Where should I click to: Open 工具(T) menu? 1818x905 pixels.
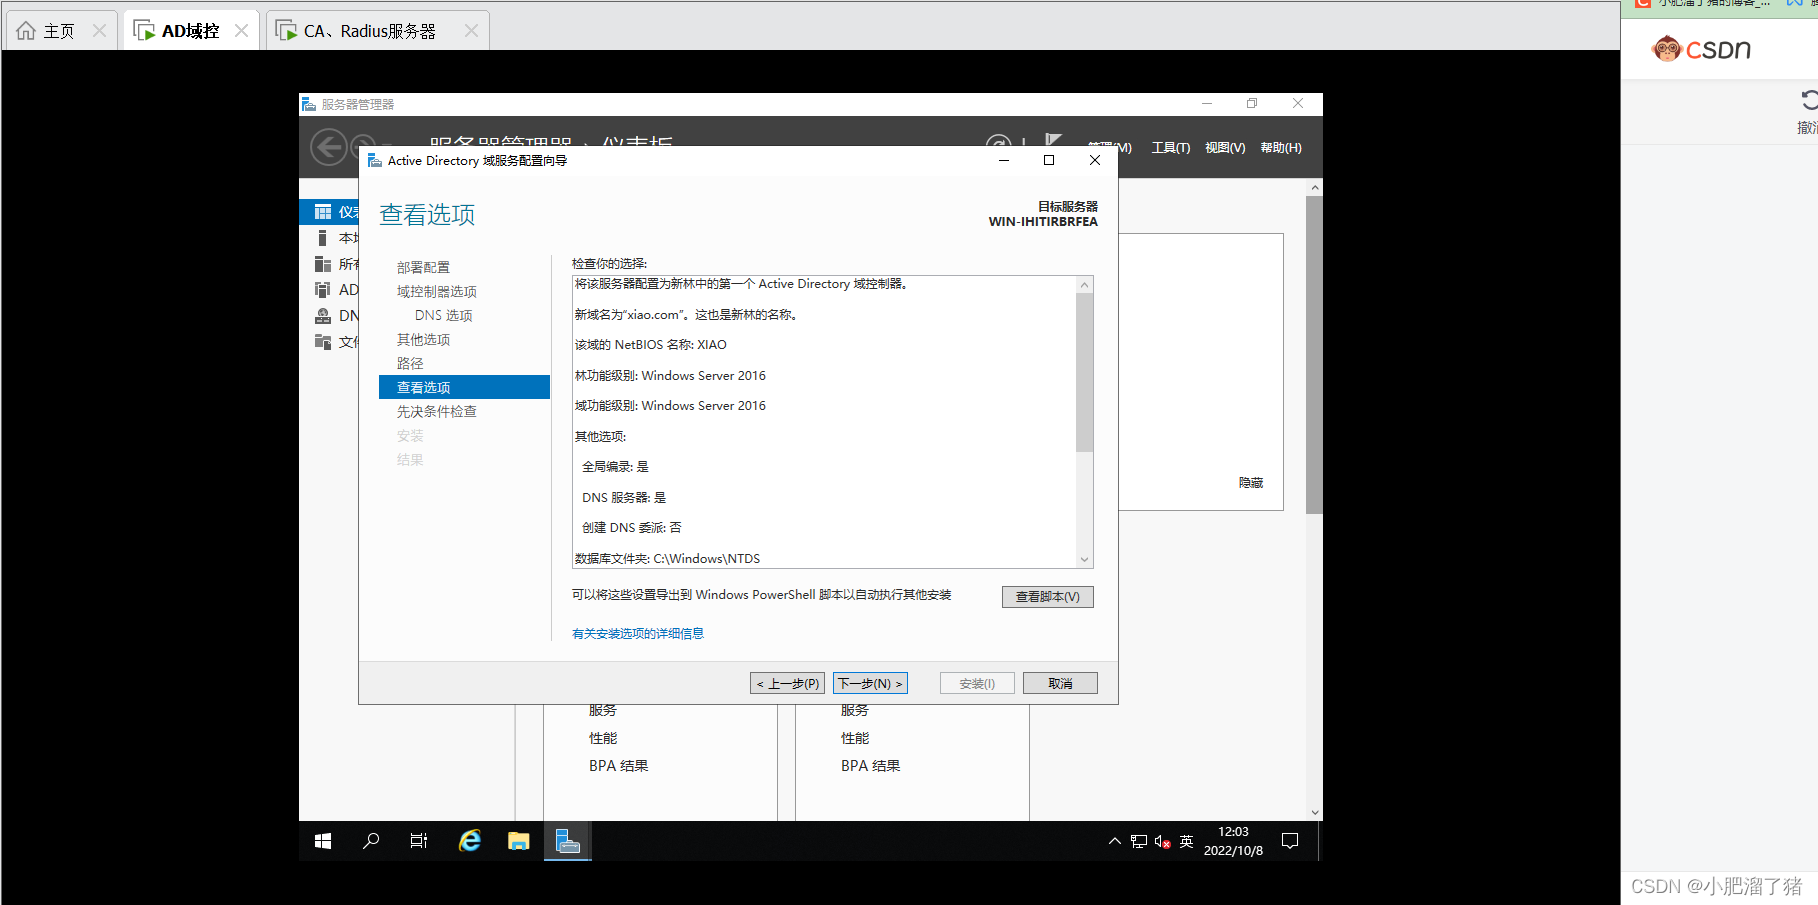click(1171, 148)
